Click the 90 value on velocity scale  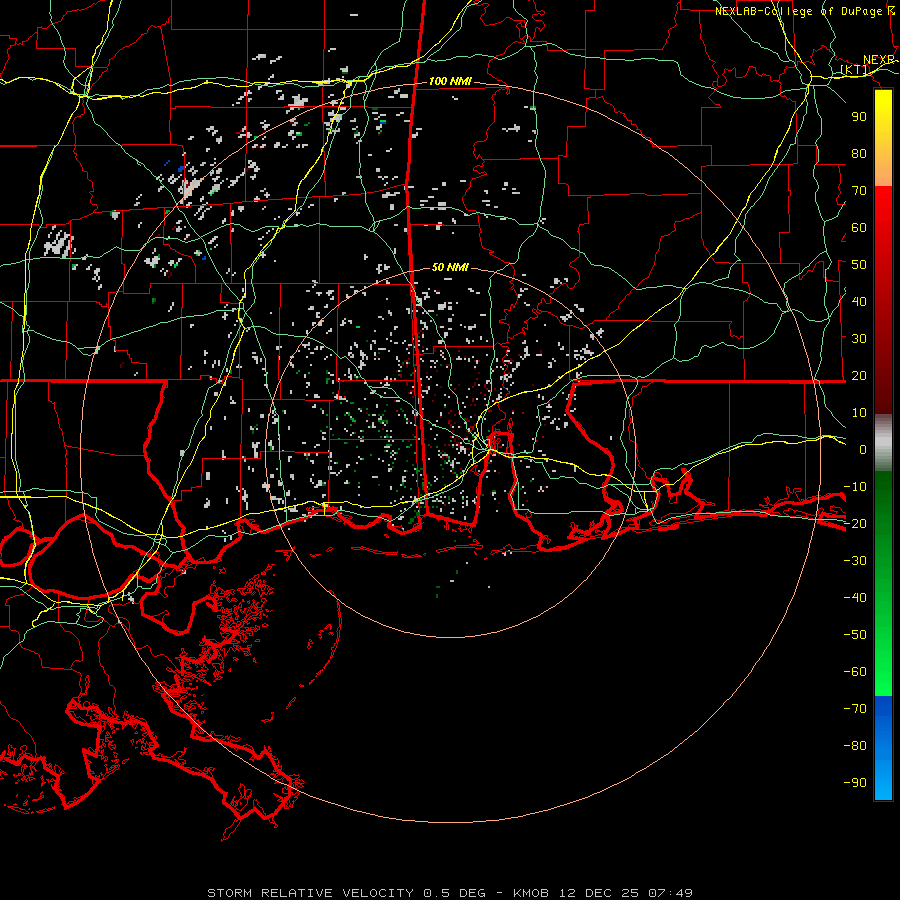[859, 117]
